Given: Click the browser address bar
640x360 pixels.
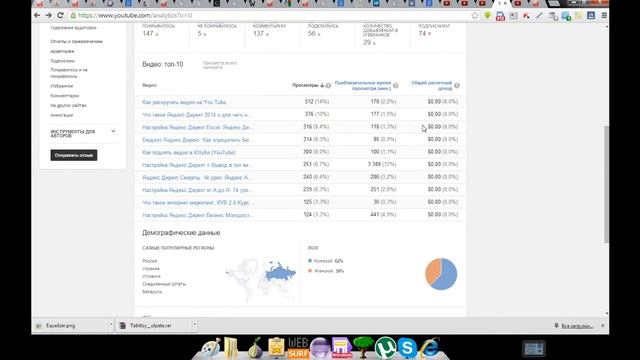Looking at the screenshot, I should pyautogui.click(x=269, y=16).
